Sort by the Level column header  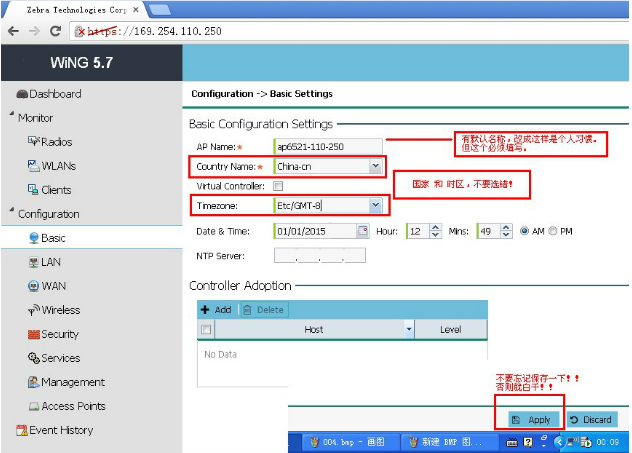[451, 329]
